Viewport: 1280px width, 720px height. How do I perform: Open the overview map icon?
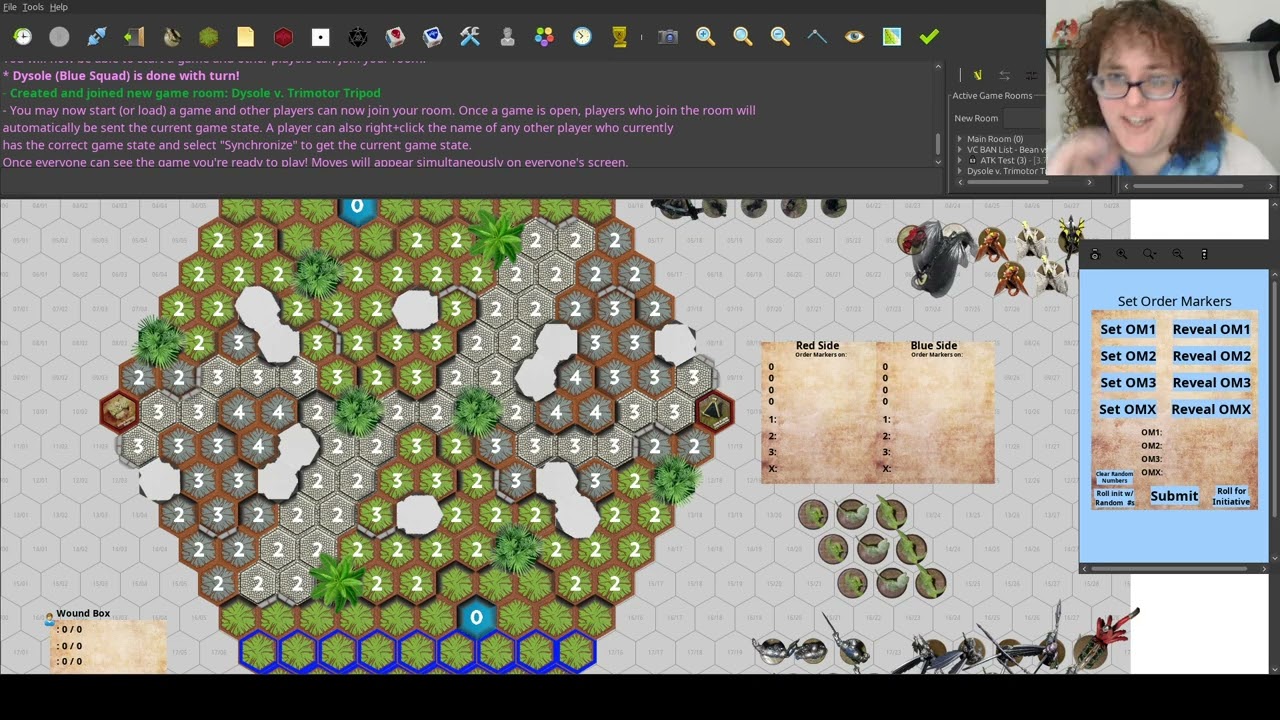892,37
